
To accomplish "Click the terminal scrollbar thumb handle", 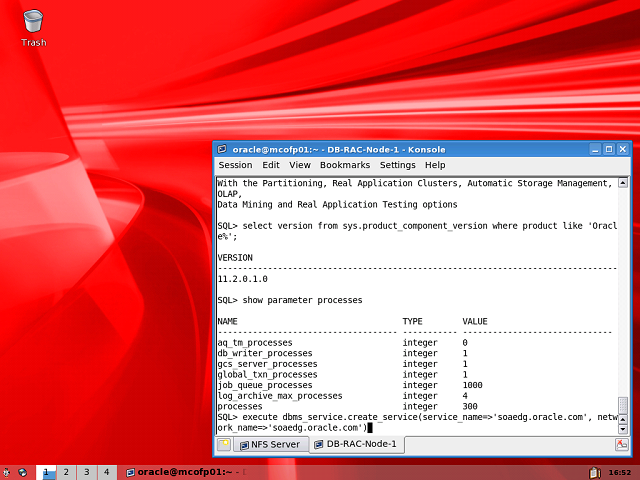I will pos(623,406).
